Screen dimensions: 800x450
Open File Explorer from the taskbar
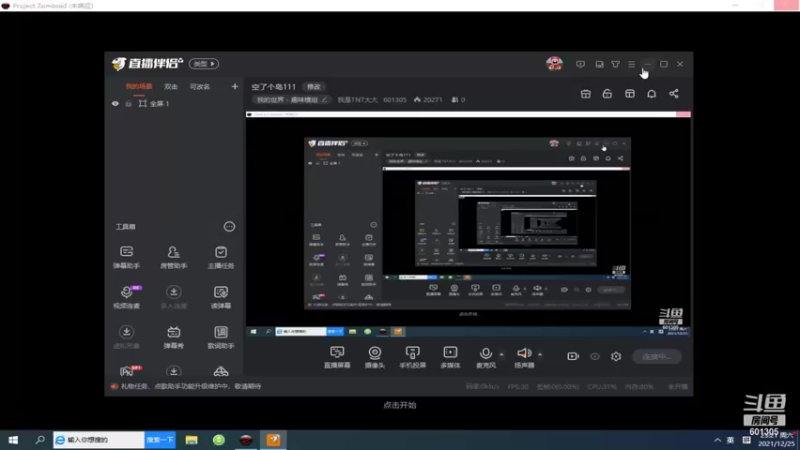click(191, 440)
